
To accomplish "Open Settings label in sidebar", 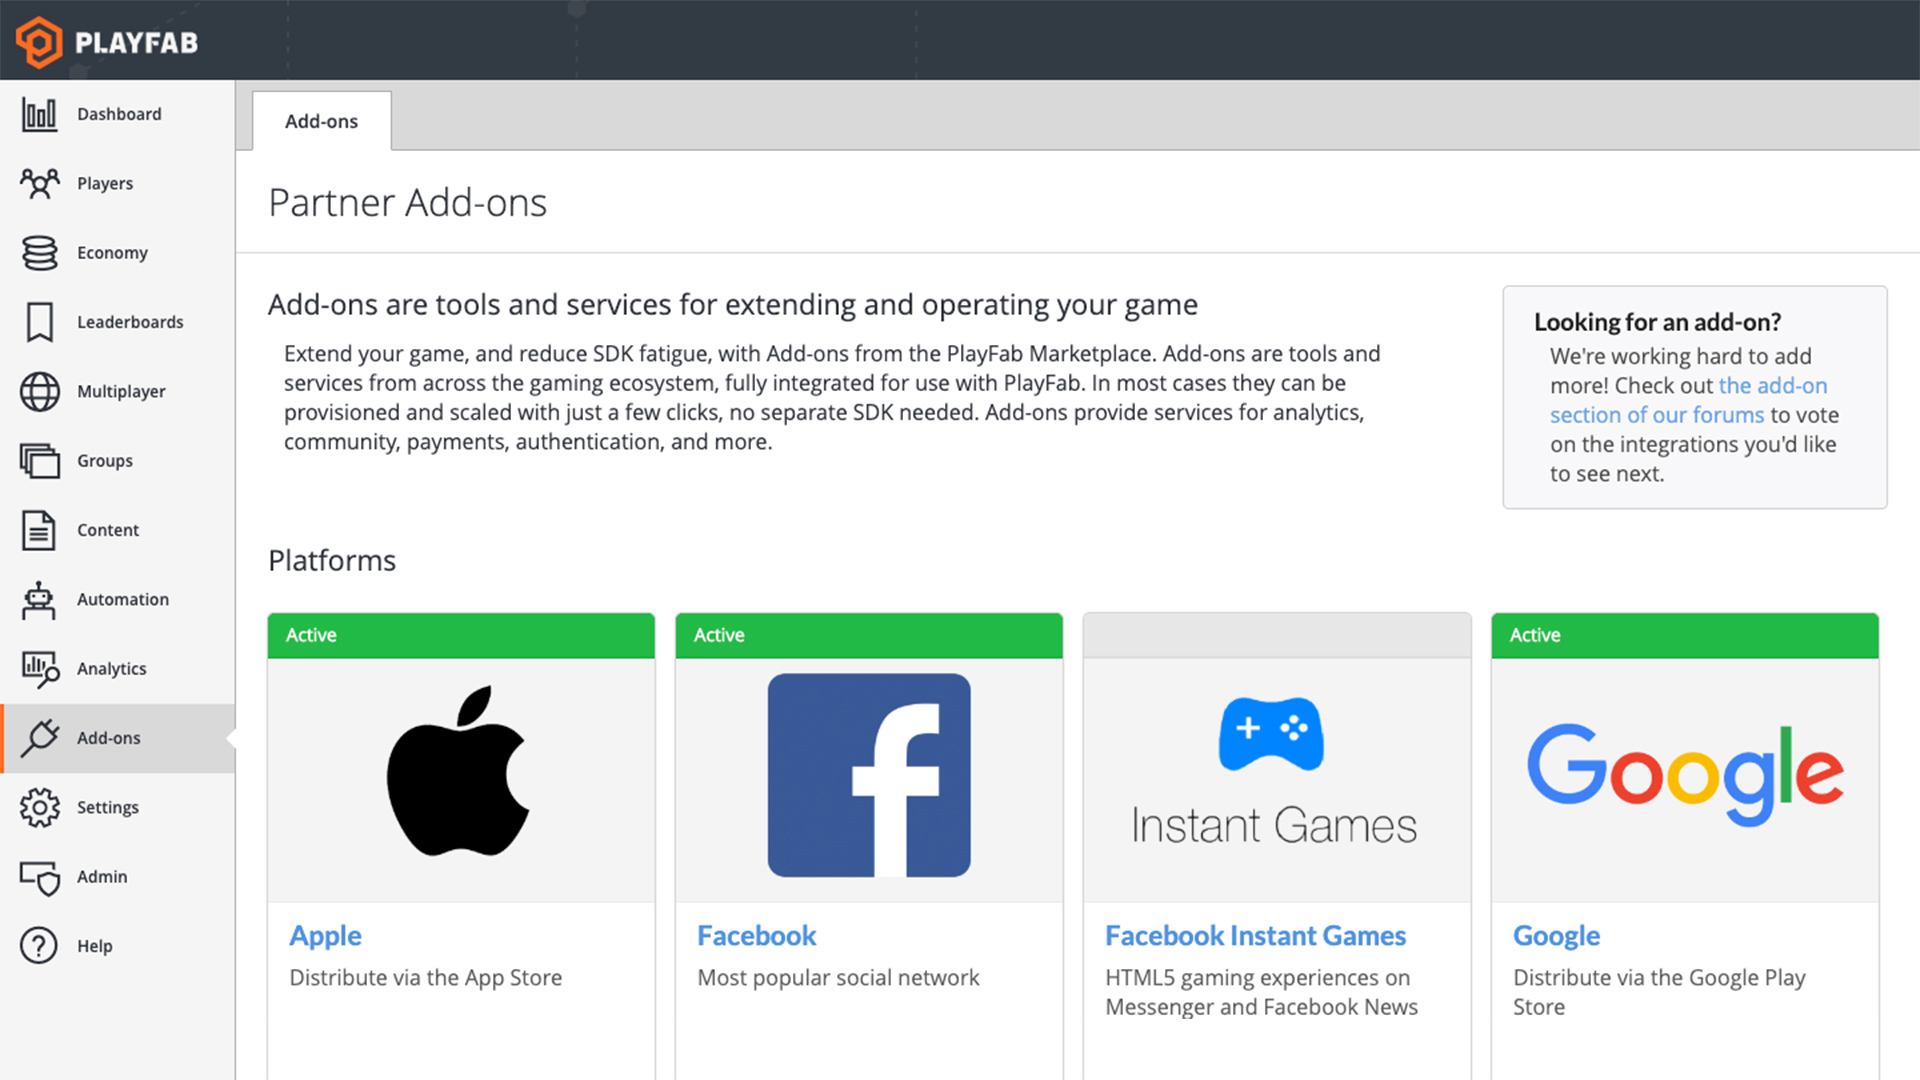I will point(108,807).
